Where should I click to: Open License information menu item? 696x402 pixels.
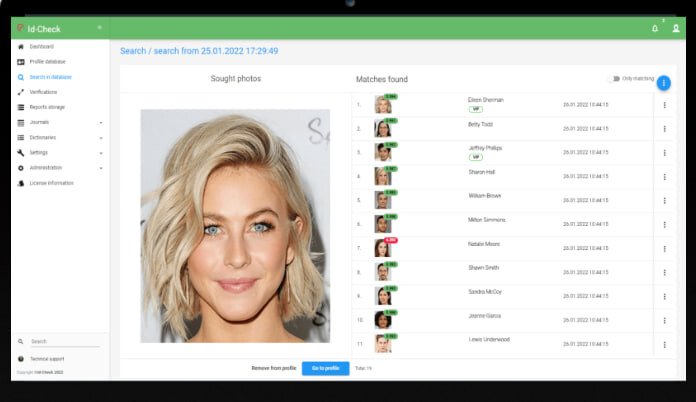click(x=51, y=183)
